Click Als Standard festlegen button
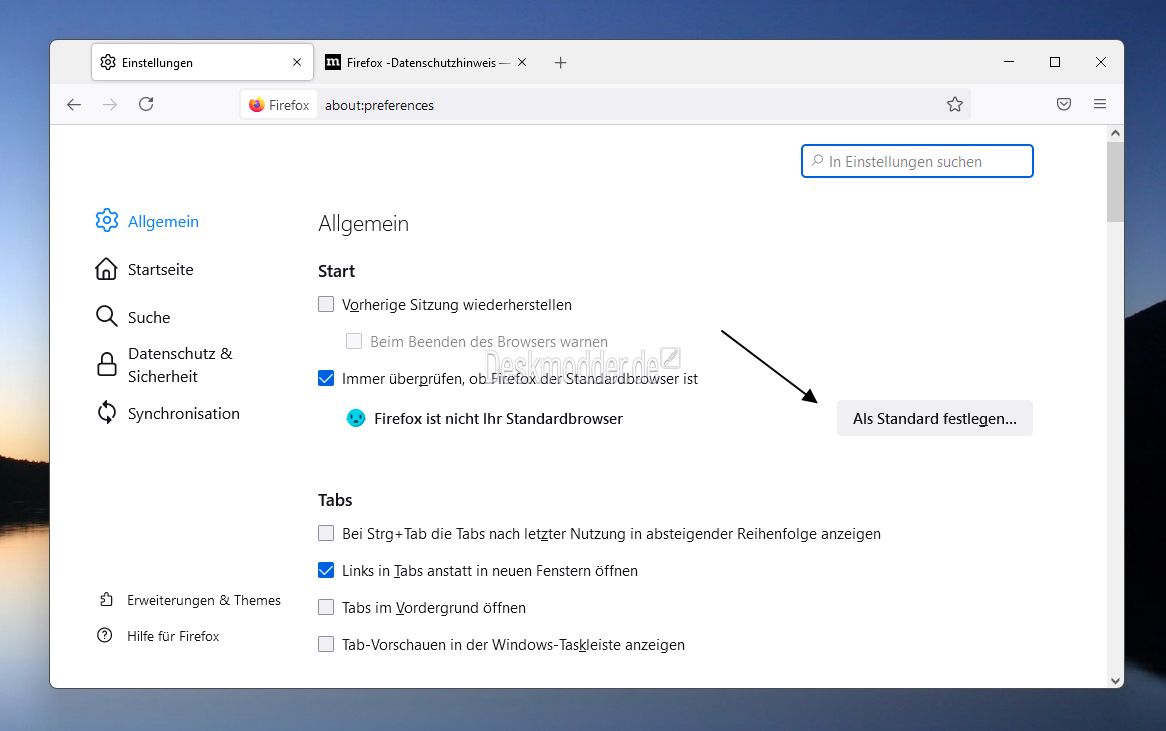 click(x=934, y=419)
